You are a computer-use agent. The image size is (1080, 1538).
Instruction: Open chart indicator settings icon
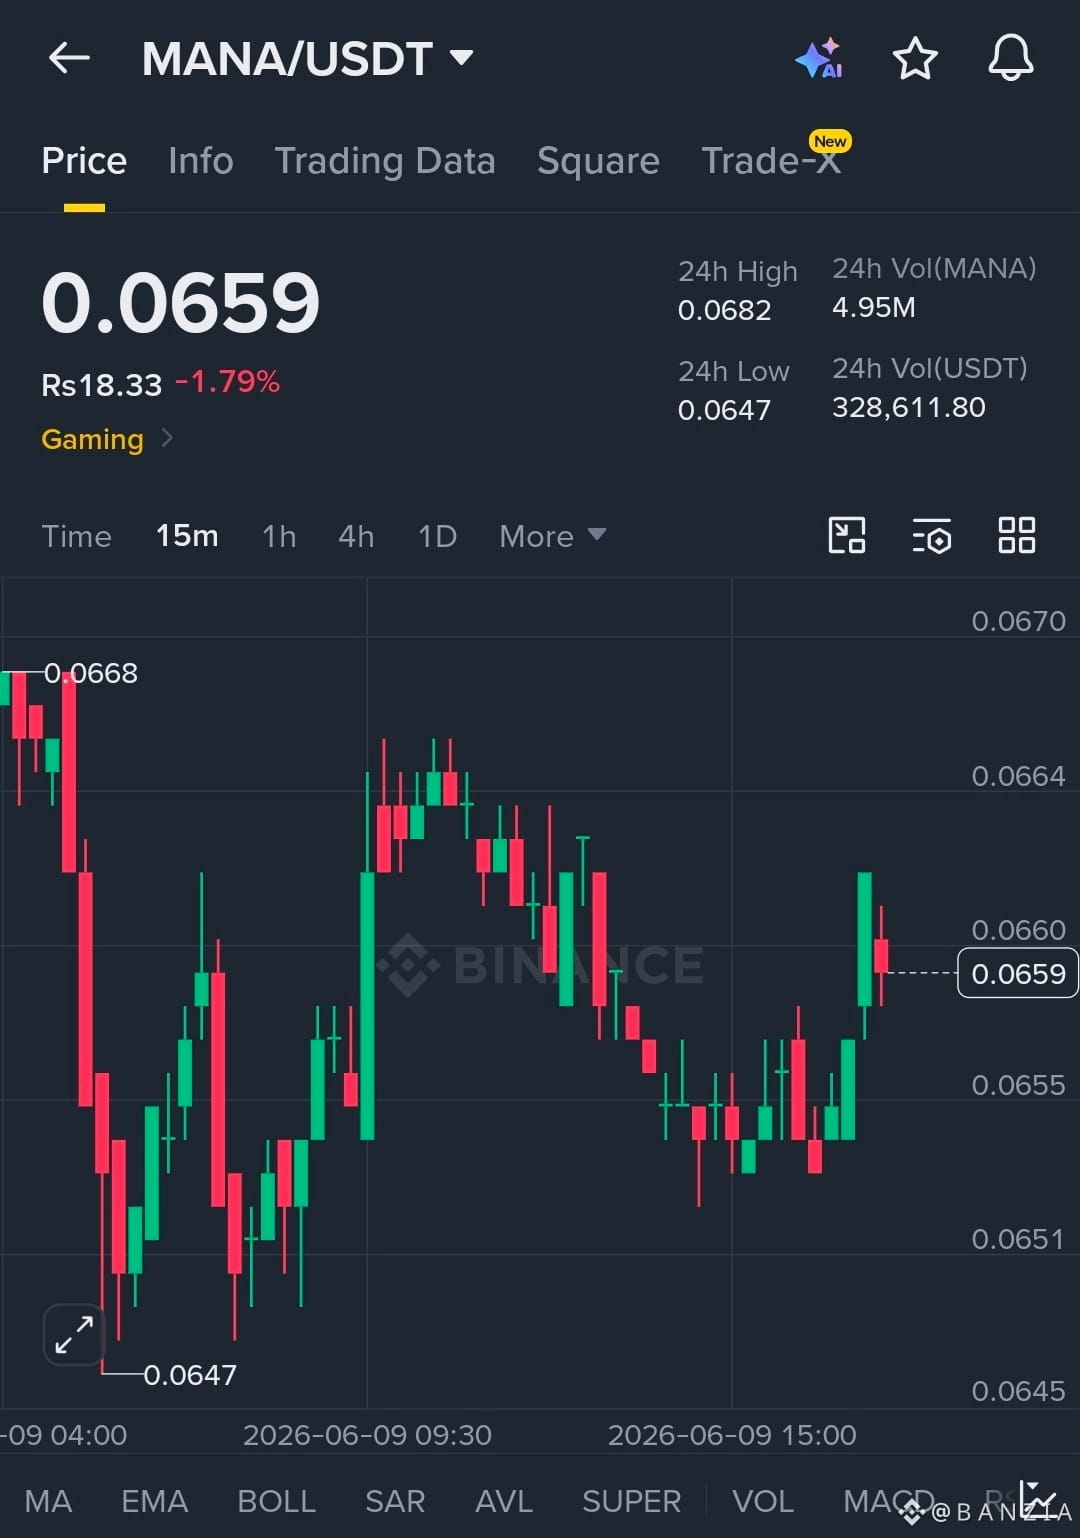coord(932,536)
